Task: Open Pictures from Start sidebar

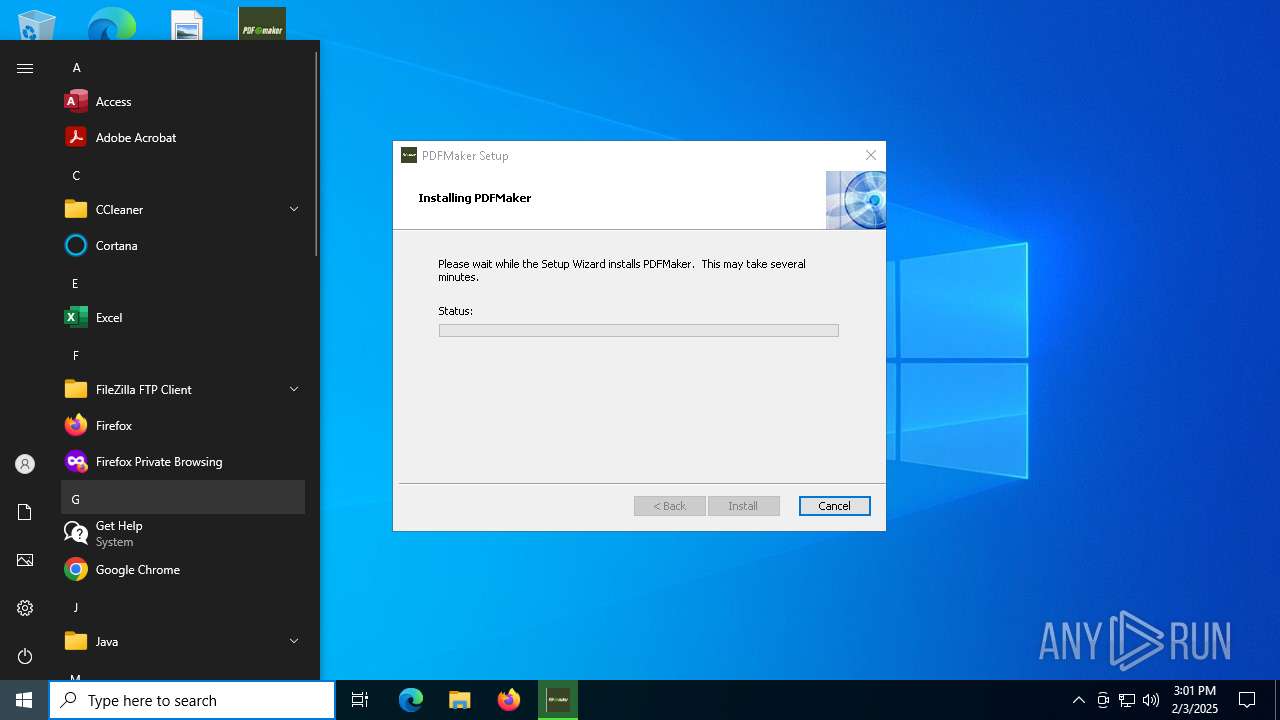Action: (25, 560)
